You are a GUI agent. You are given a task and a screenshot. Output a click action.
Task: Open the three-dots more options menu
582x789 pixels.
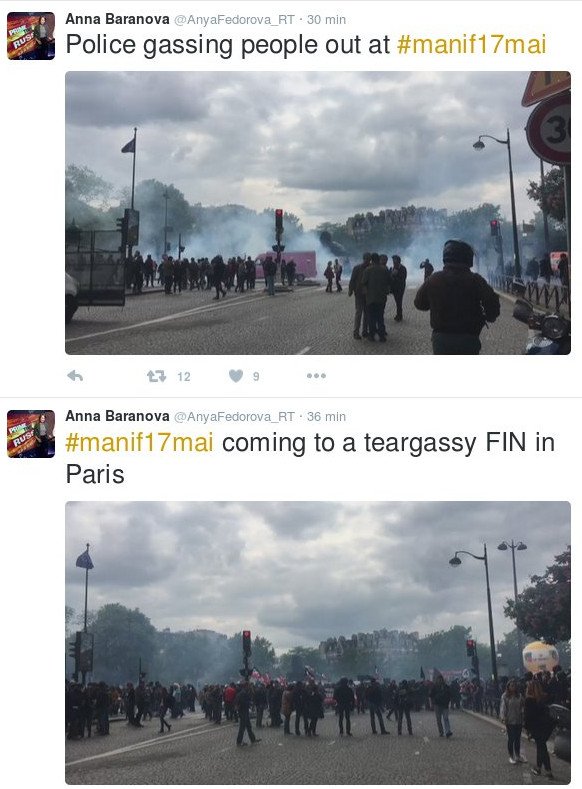point(316,376)
